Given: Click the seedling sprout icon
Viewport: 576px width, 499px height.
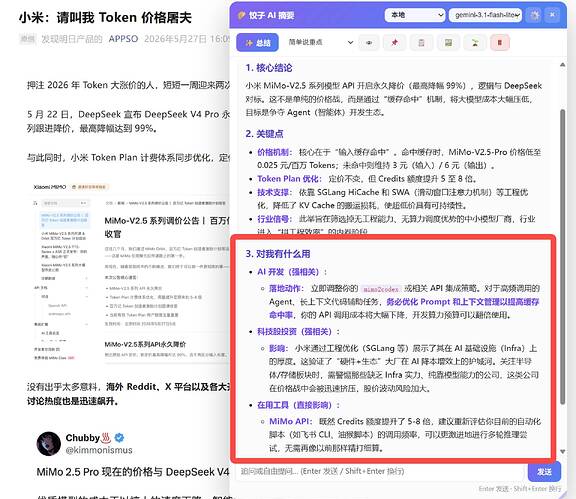Looking at the screenshot, I should click(475, 43).
